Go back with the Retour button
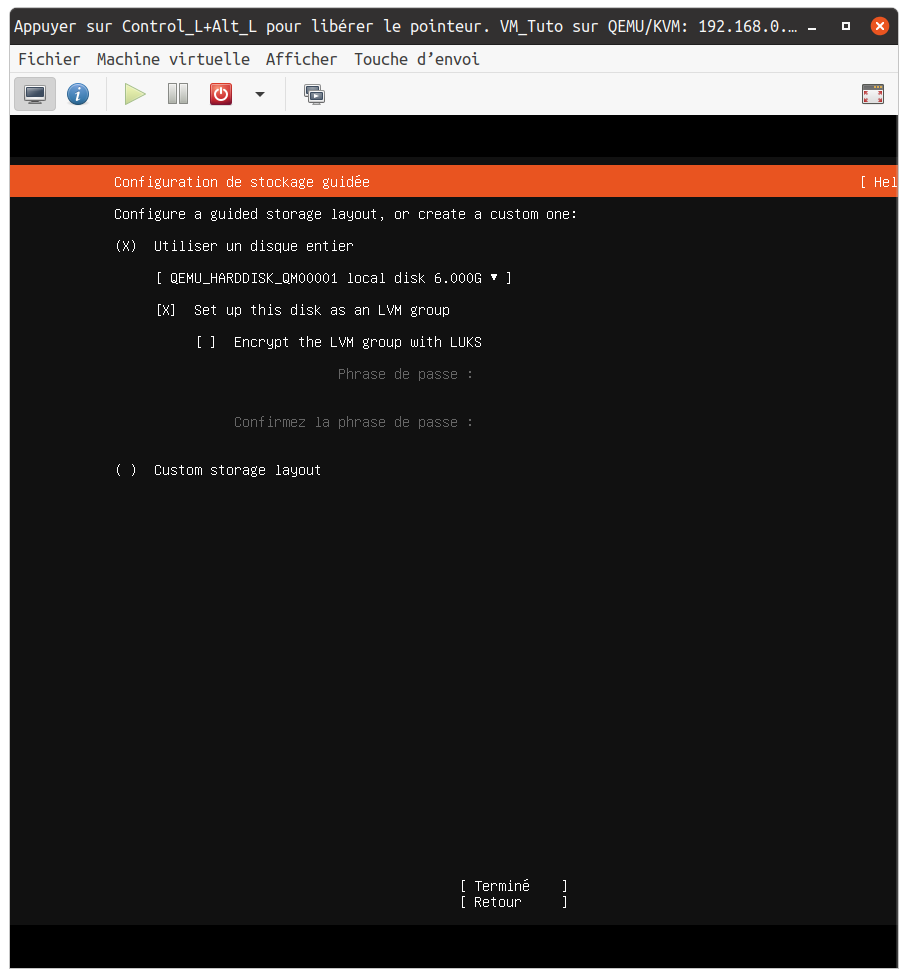This screenshot has height=978, width=908. point(513,902)
